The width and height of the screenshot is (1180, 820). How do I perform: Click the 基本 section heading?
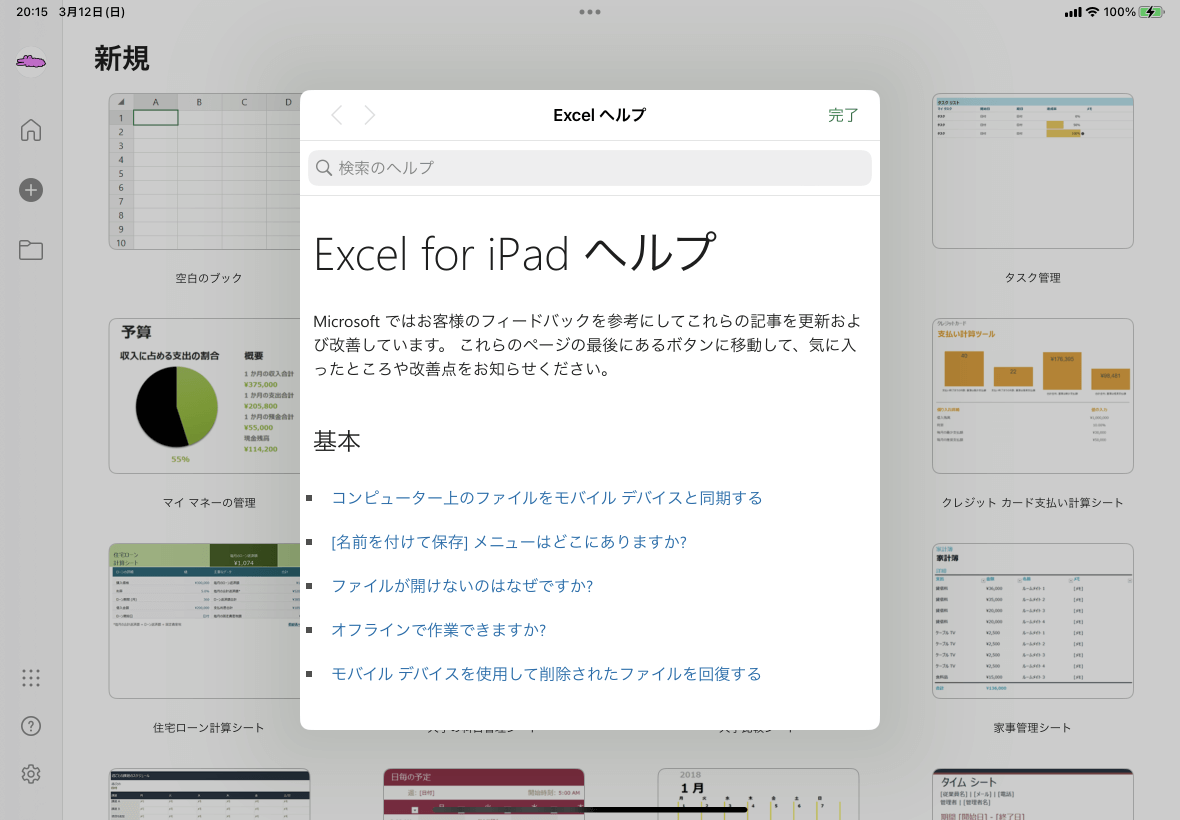336,441
